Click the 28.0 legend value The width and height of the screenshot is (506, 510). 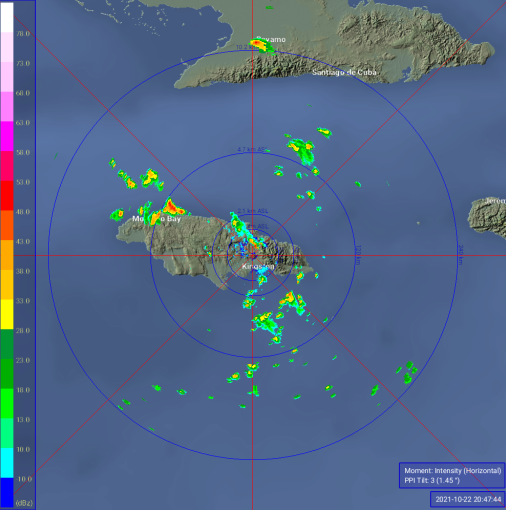pyautogui.click(x=23, y=330)
